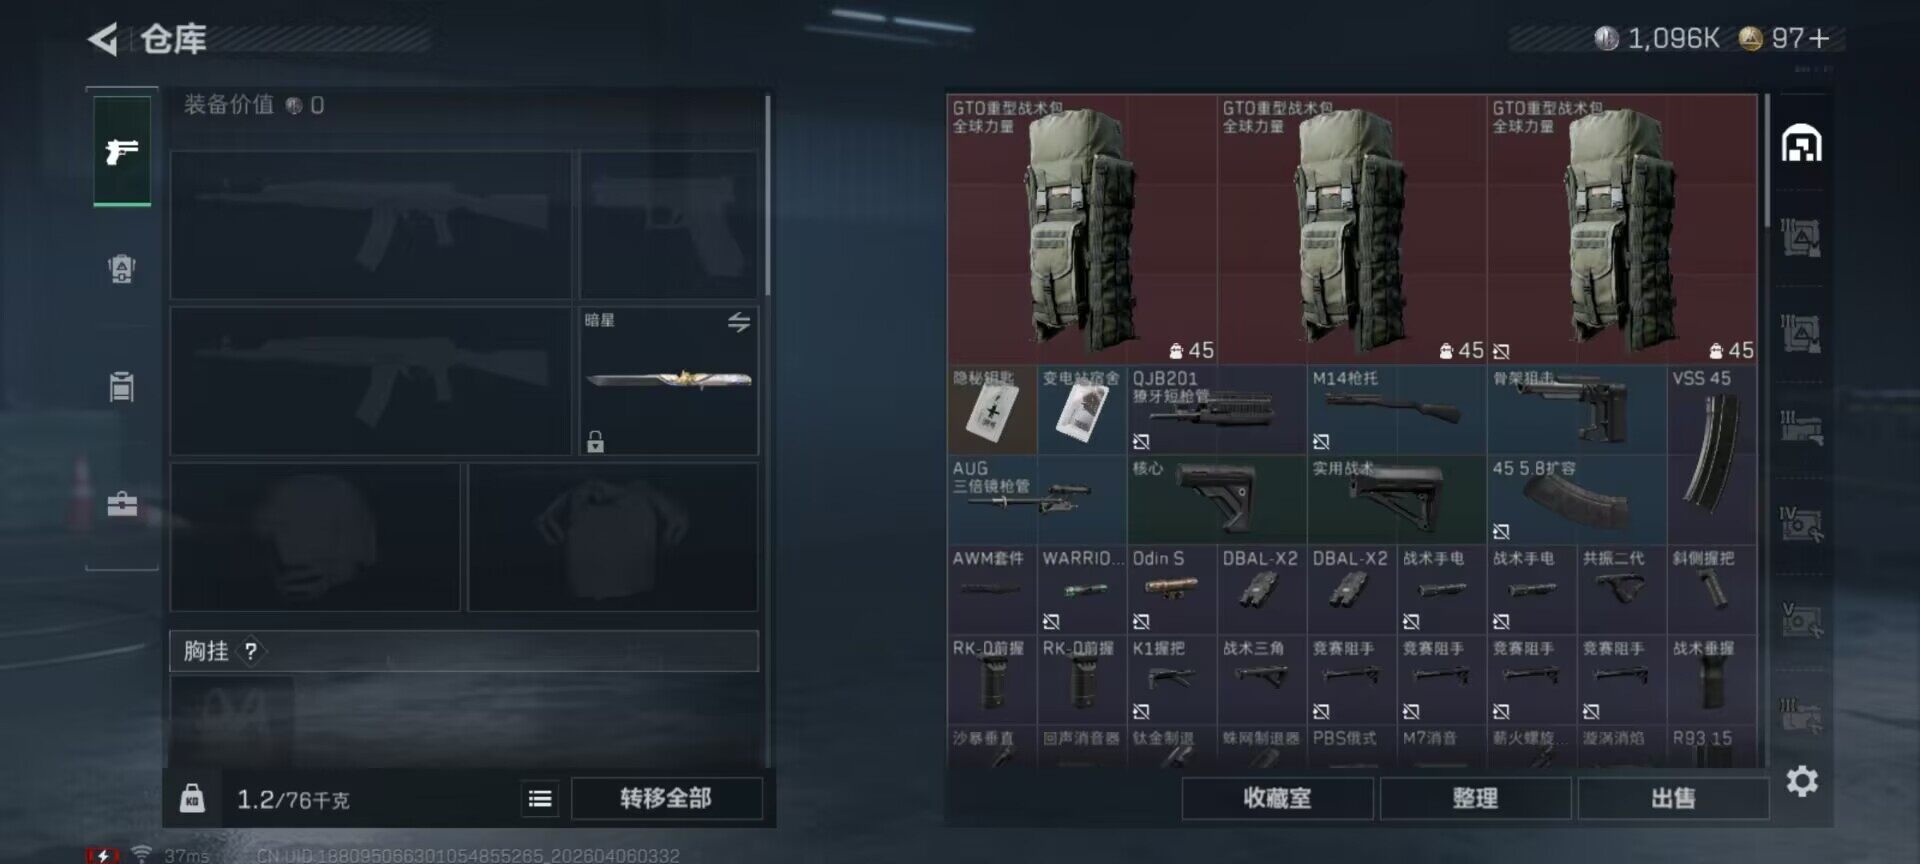1920x864 pixels.
Task: Click the plus next to 97 gold
Action: click(x=1819, y=39)
